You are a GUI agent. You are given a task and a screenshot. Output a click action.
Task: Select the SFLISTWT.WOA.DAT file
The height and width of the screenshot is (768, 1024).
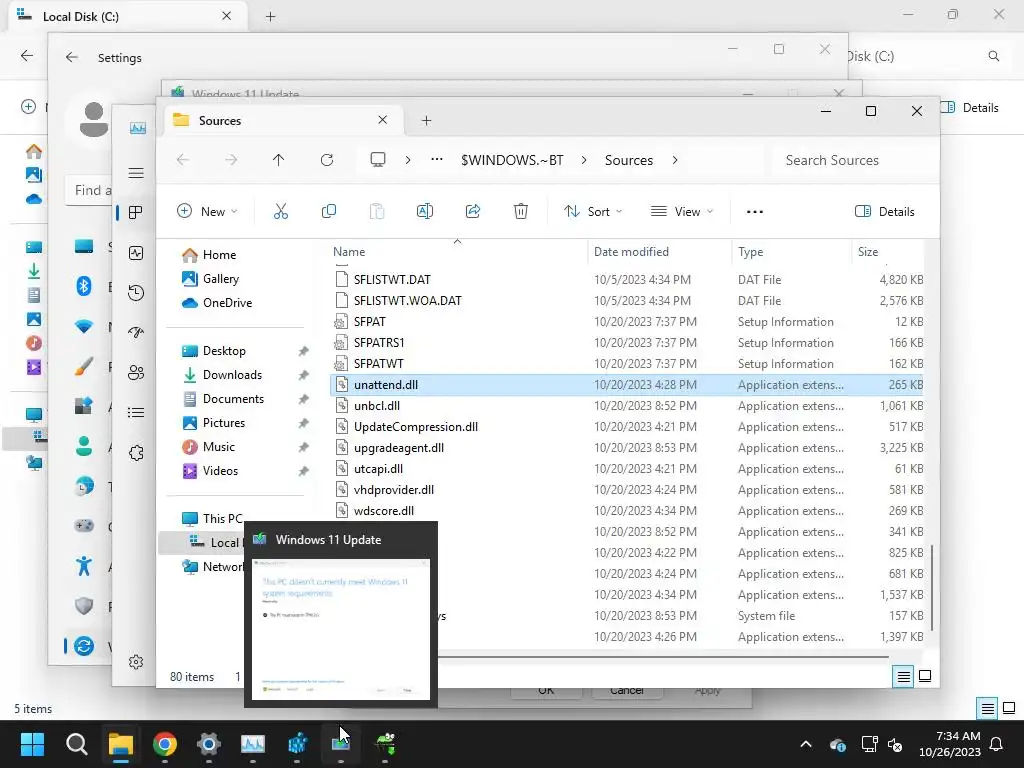point(627,301)
